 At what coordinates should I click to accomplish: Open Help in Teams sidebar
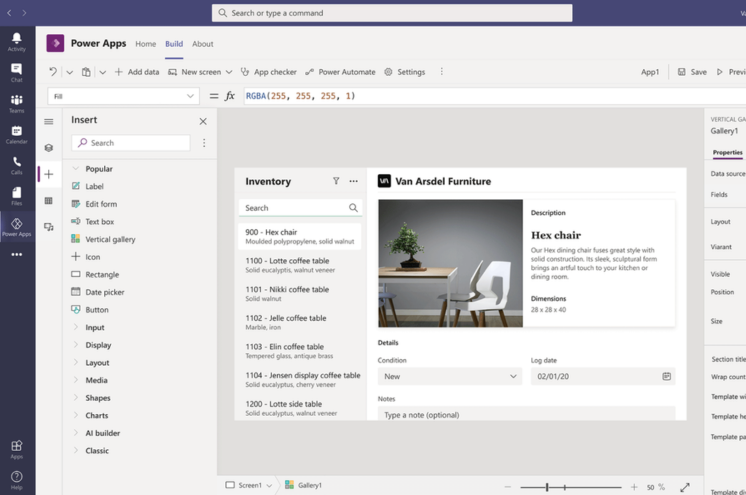(x=17, y=480)
